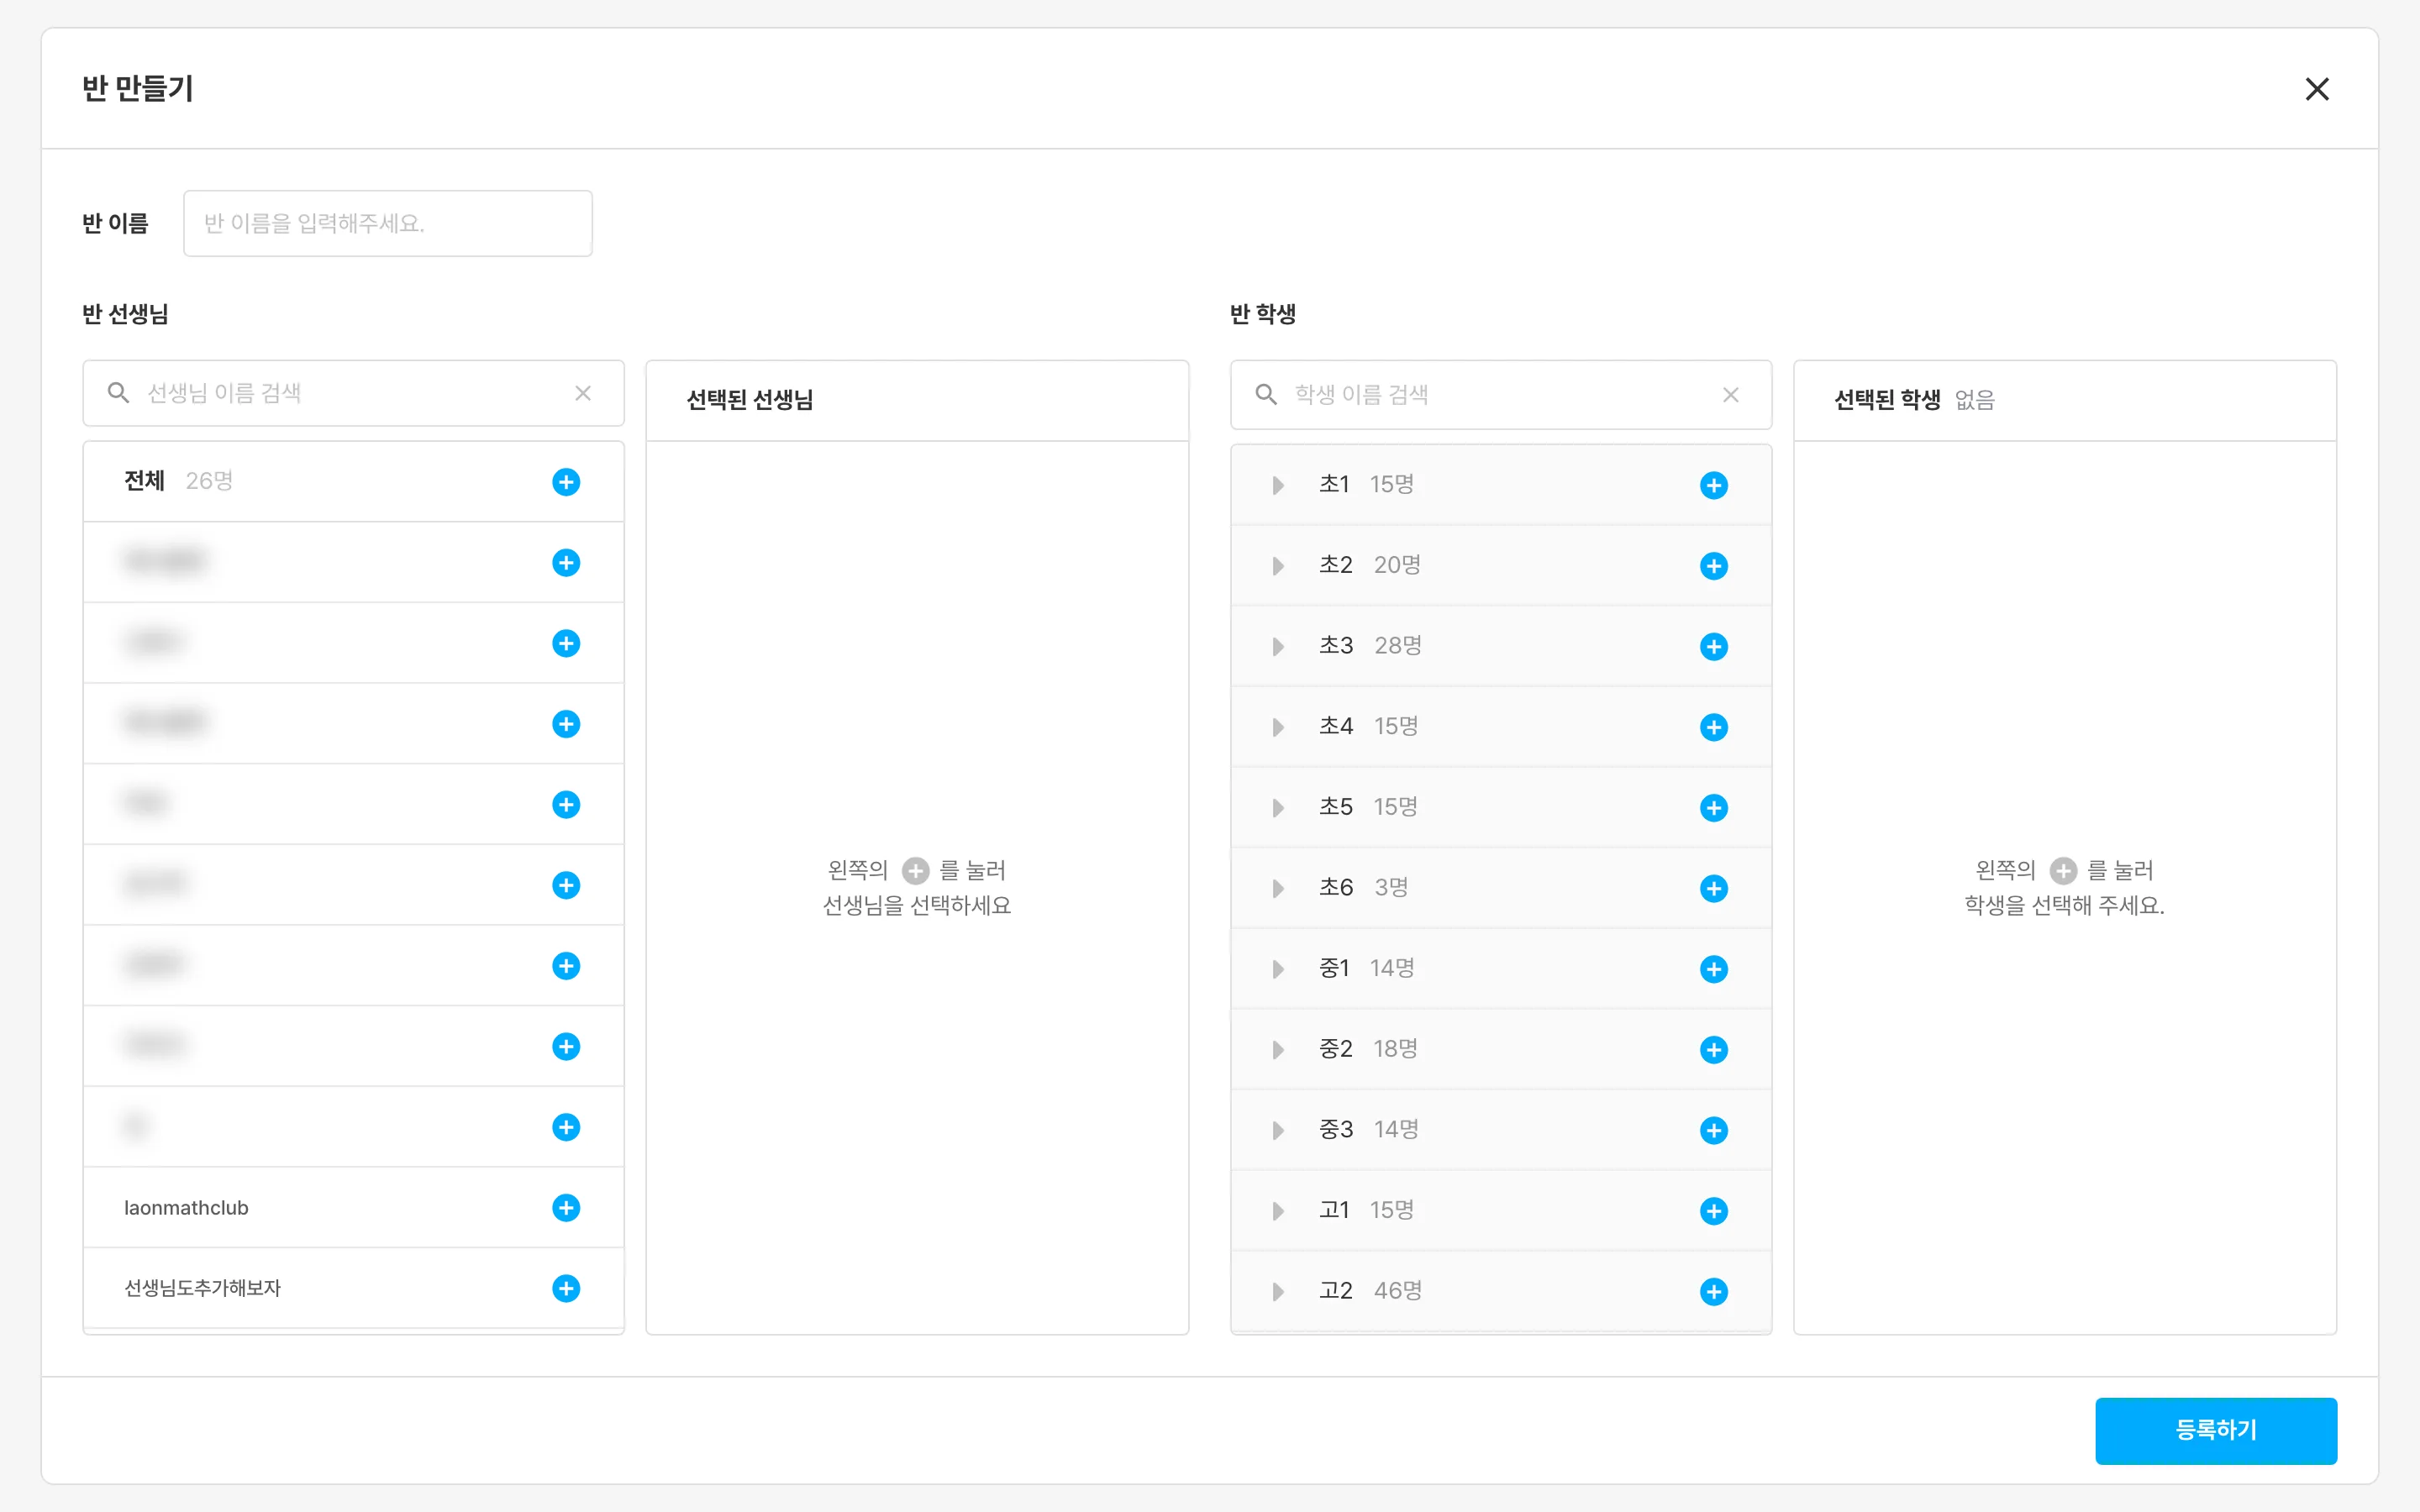Viewport: 2420px width, 1512px height.
Task: Add all 초5 students via plus icon
Action: (x=1714, y=808)
